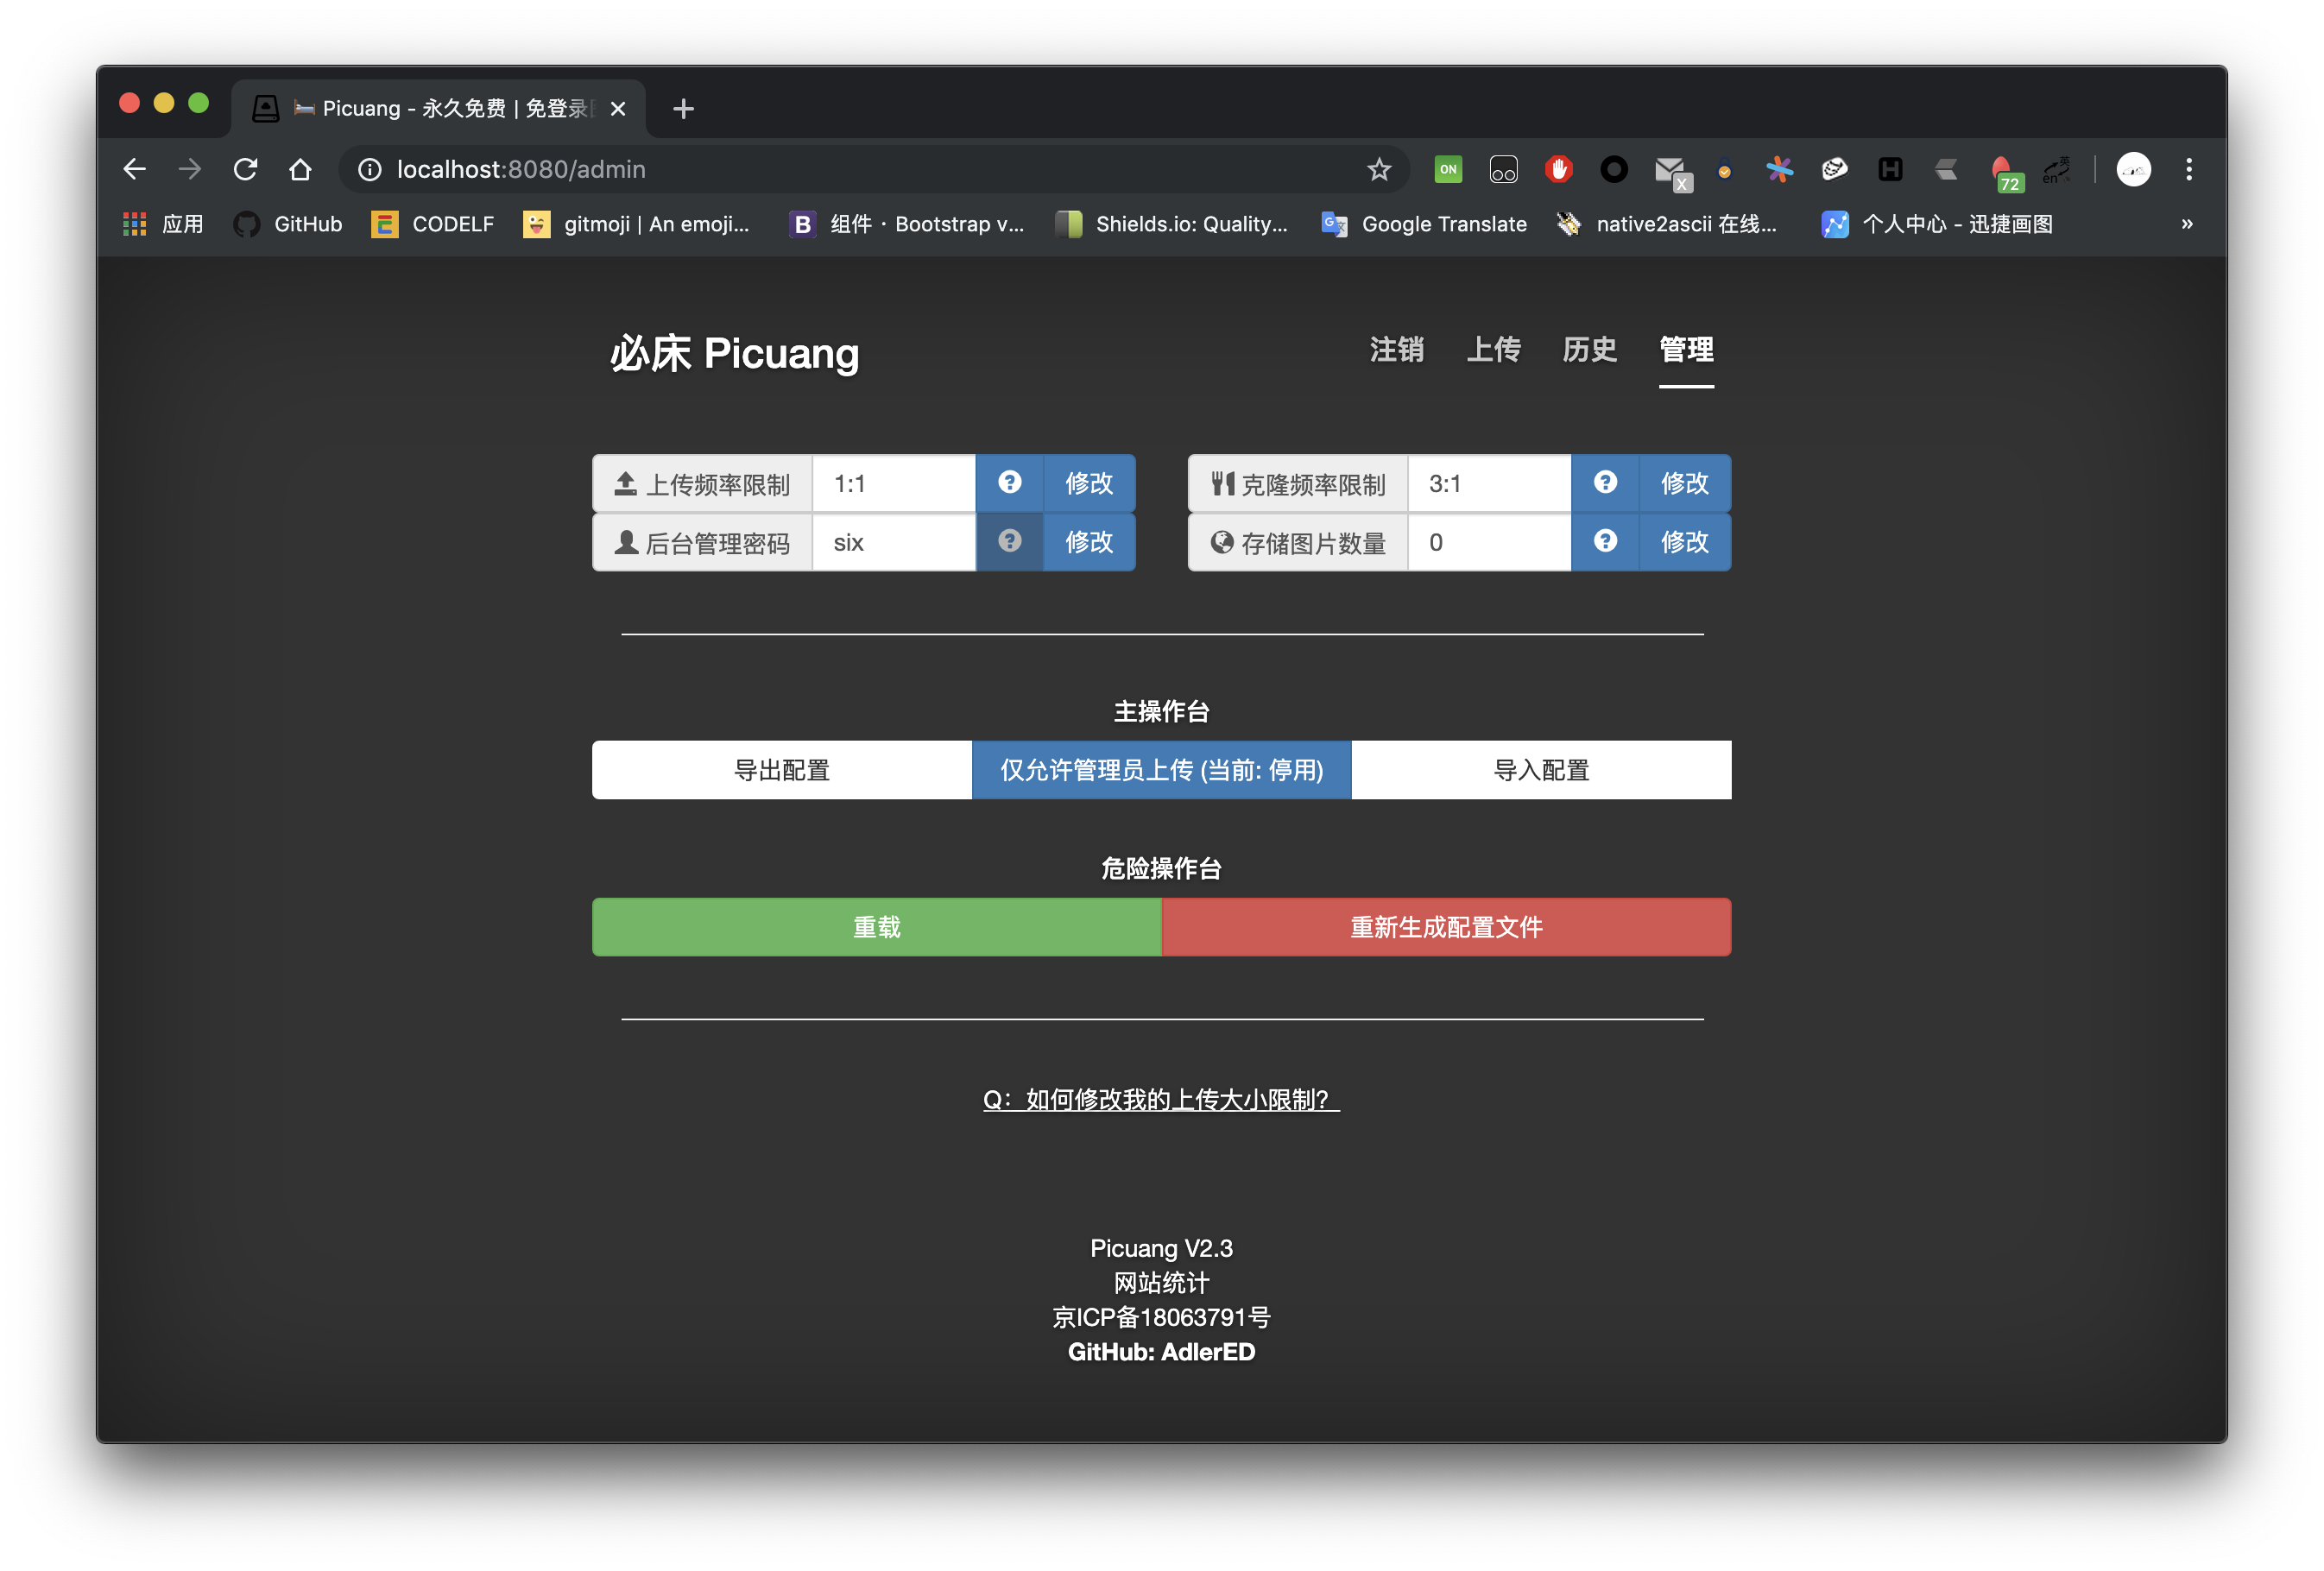This screenshot has height=1571, width=2324.
Task: Click 修改 for 后台管理密码
Action: [x=1089, y=542]
